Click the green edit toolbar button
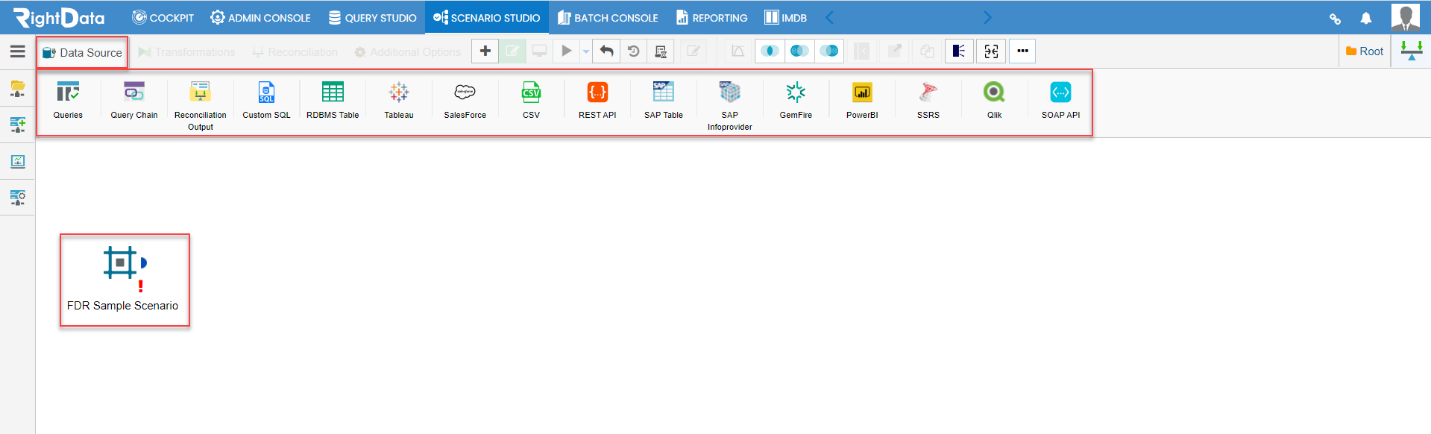 (x=512, y=51)
